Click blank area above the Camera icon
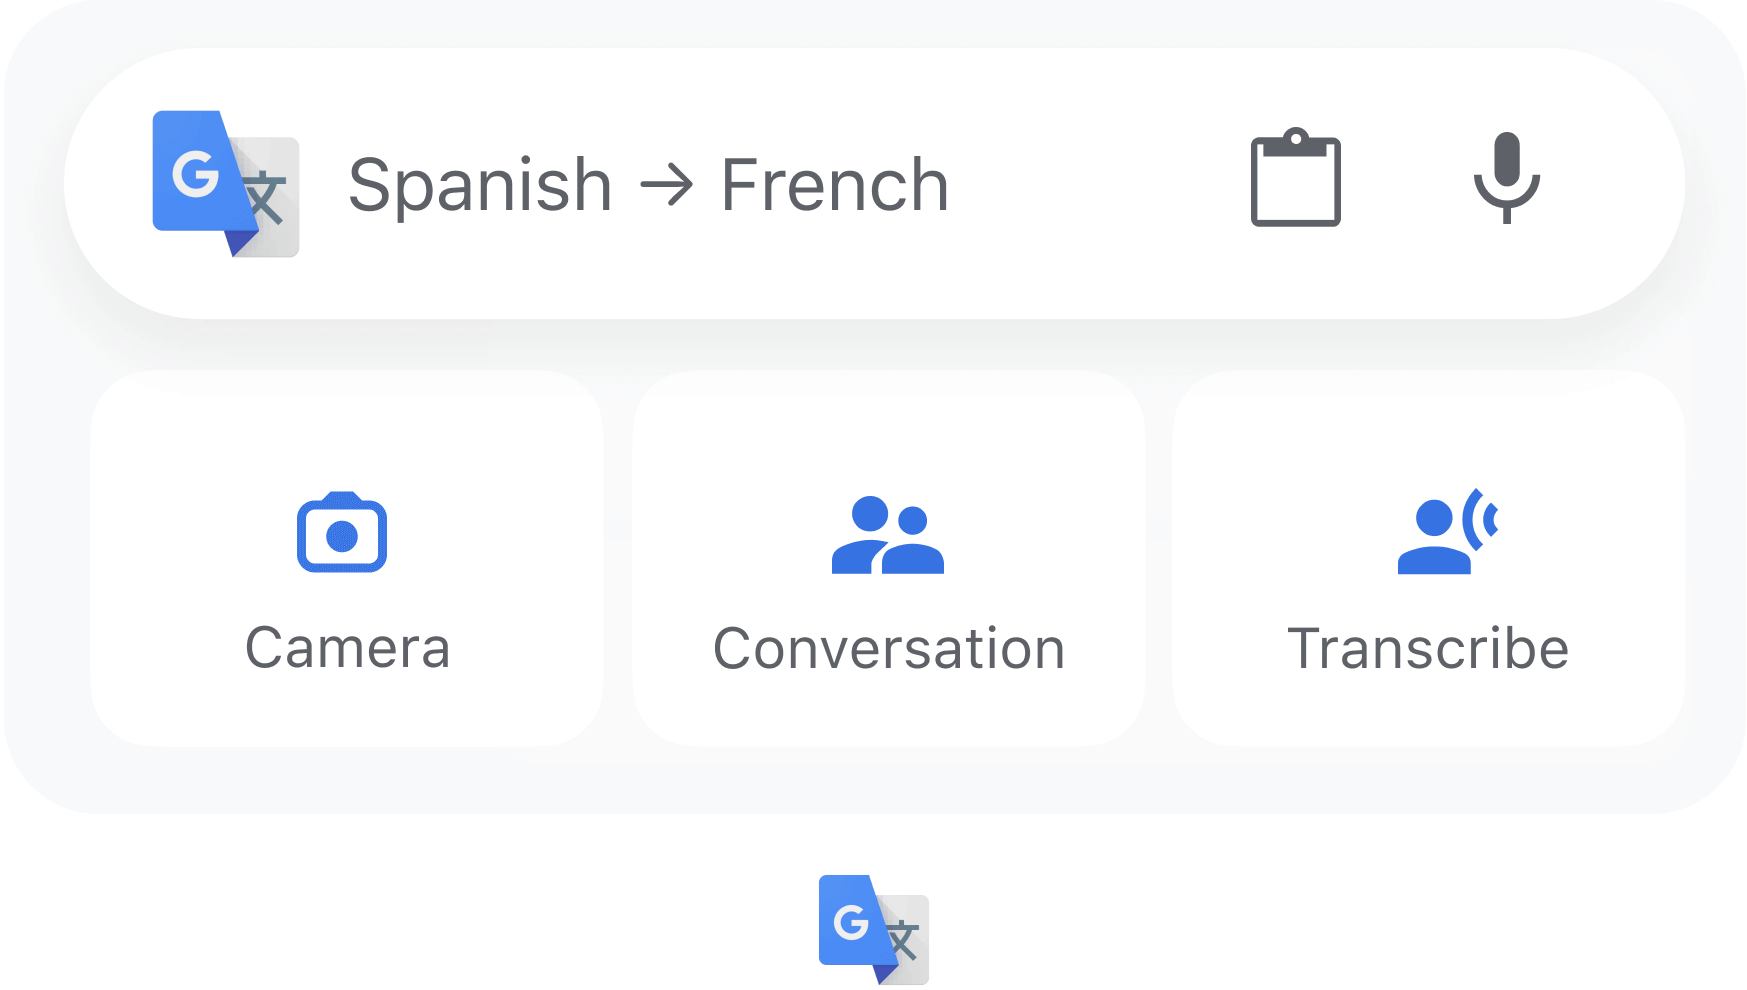Image resolution: width=1747 pixels, height=990 pixels. (347, 430)
